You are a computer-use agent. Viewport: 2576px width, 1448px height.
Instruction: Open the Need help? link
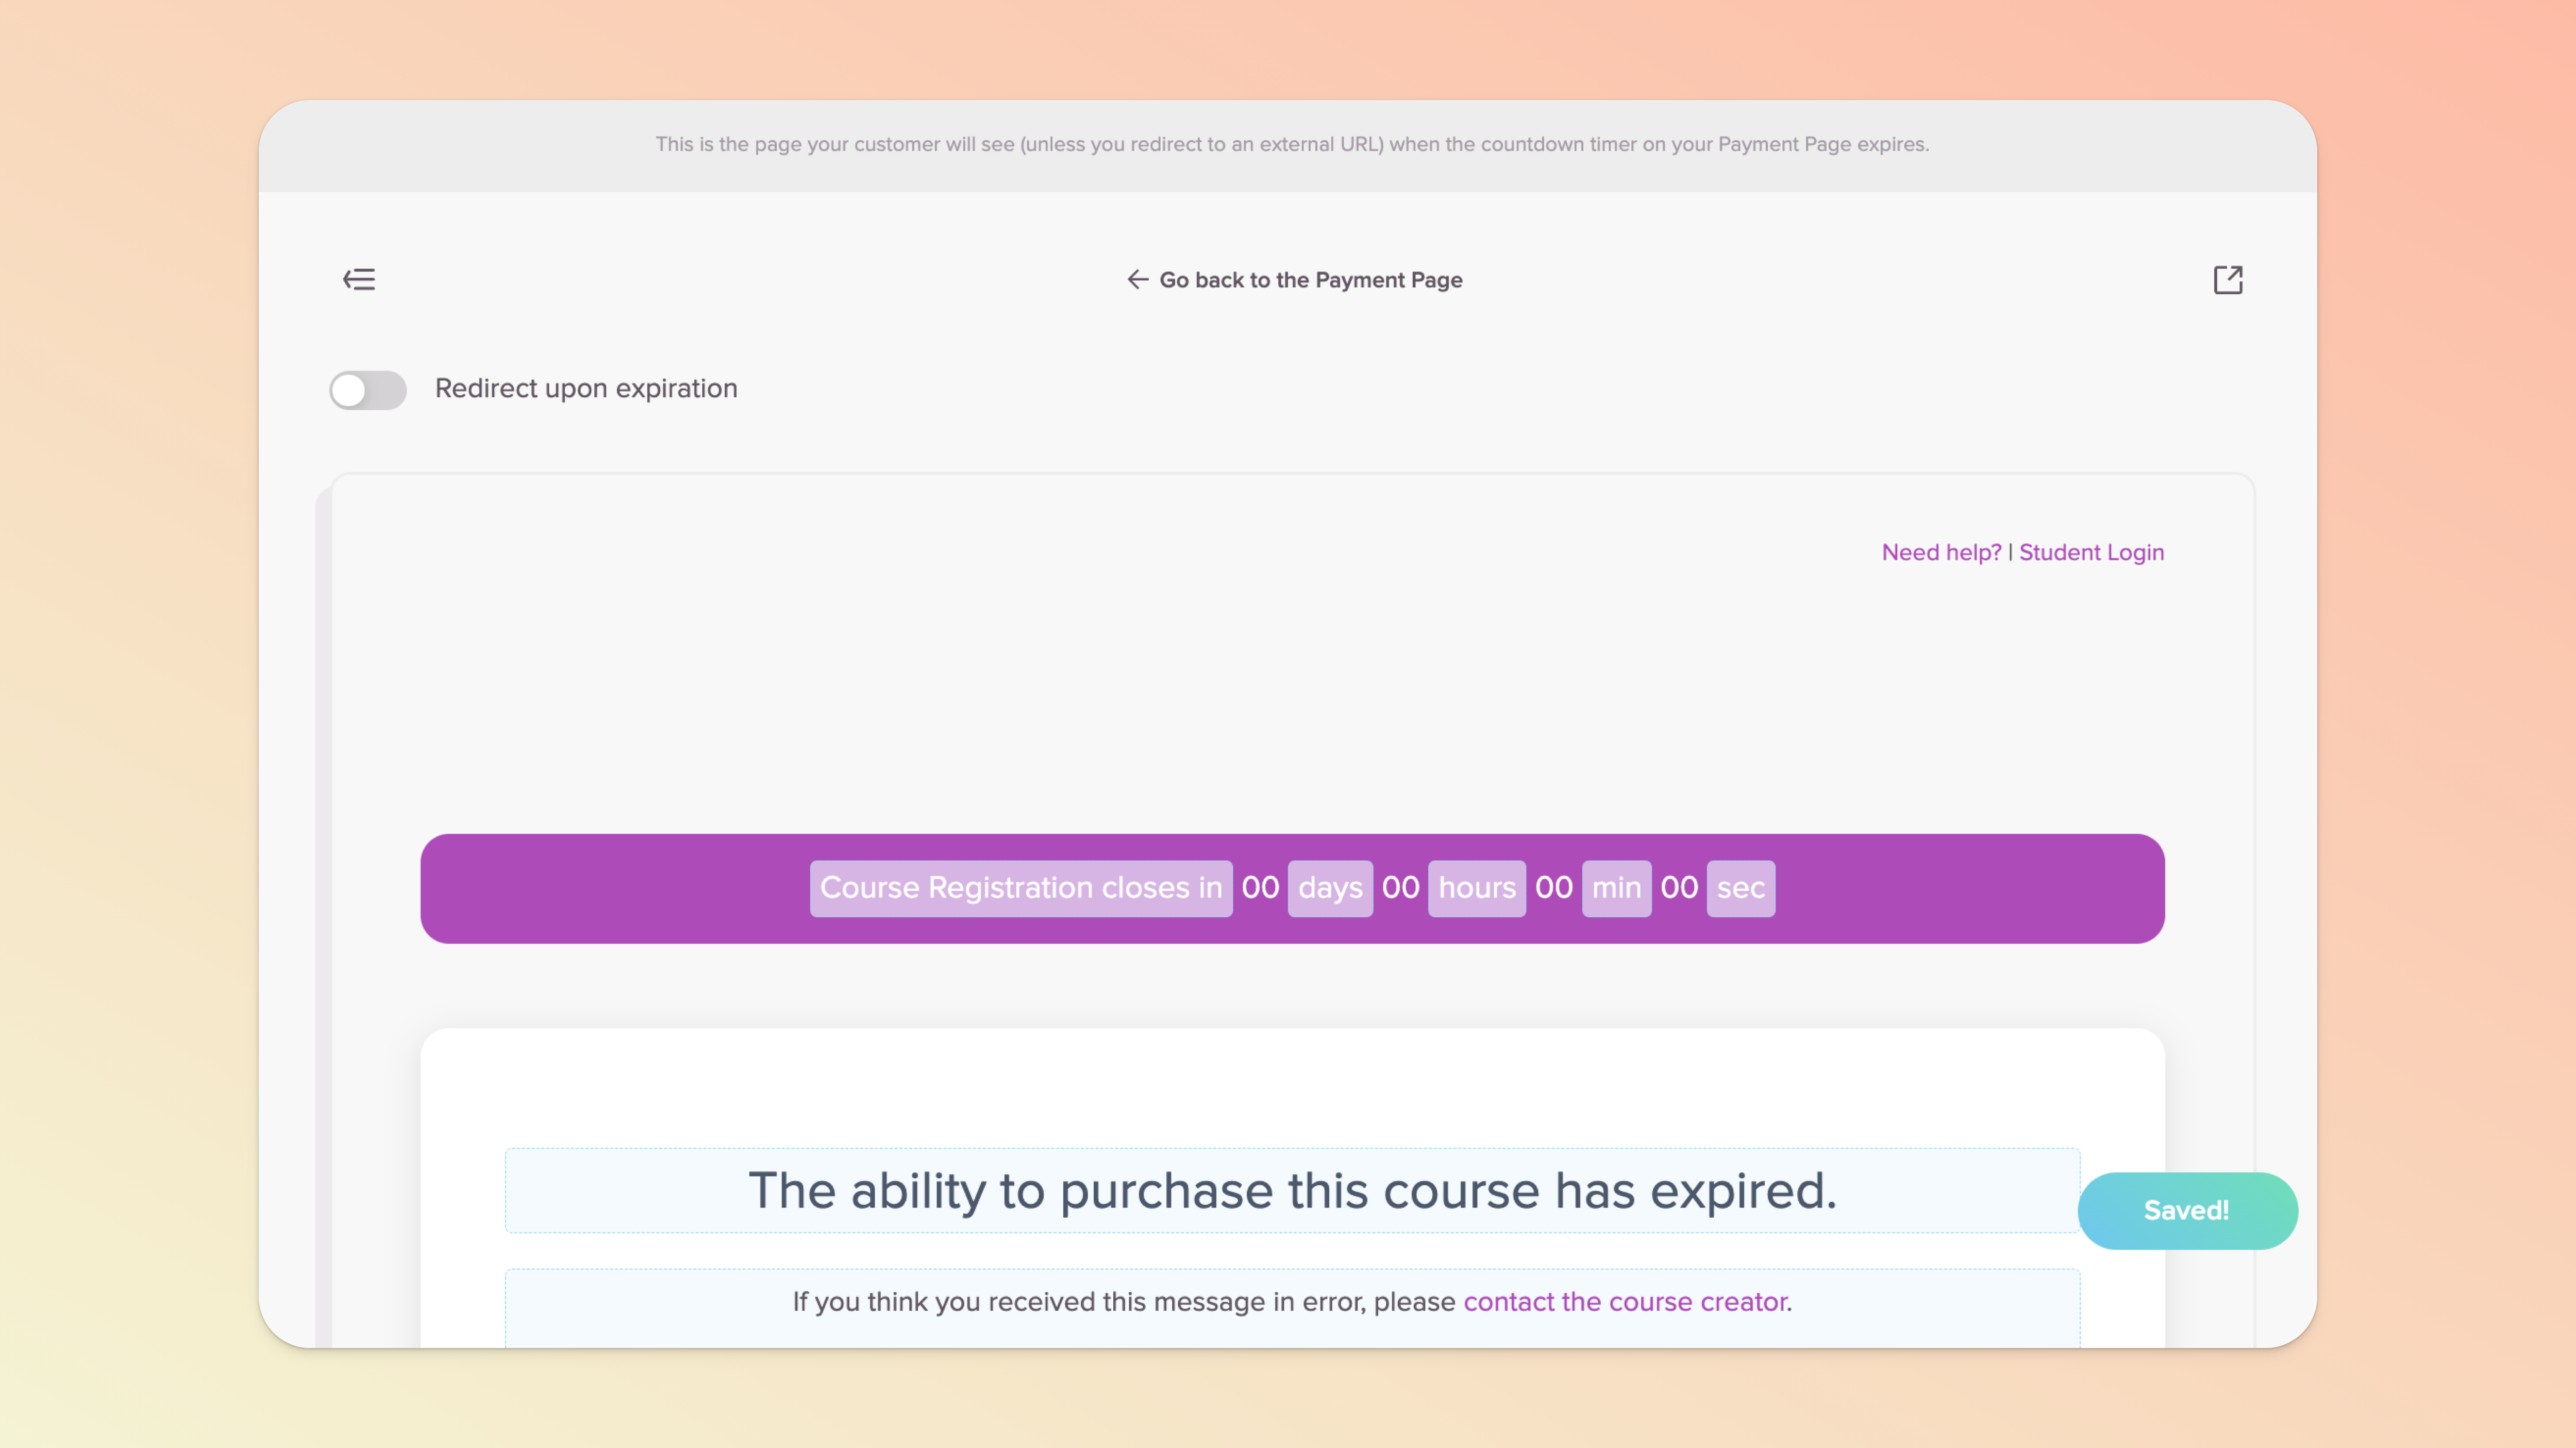pos(1941,552)
